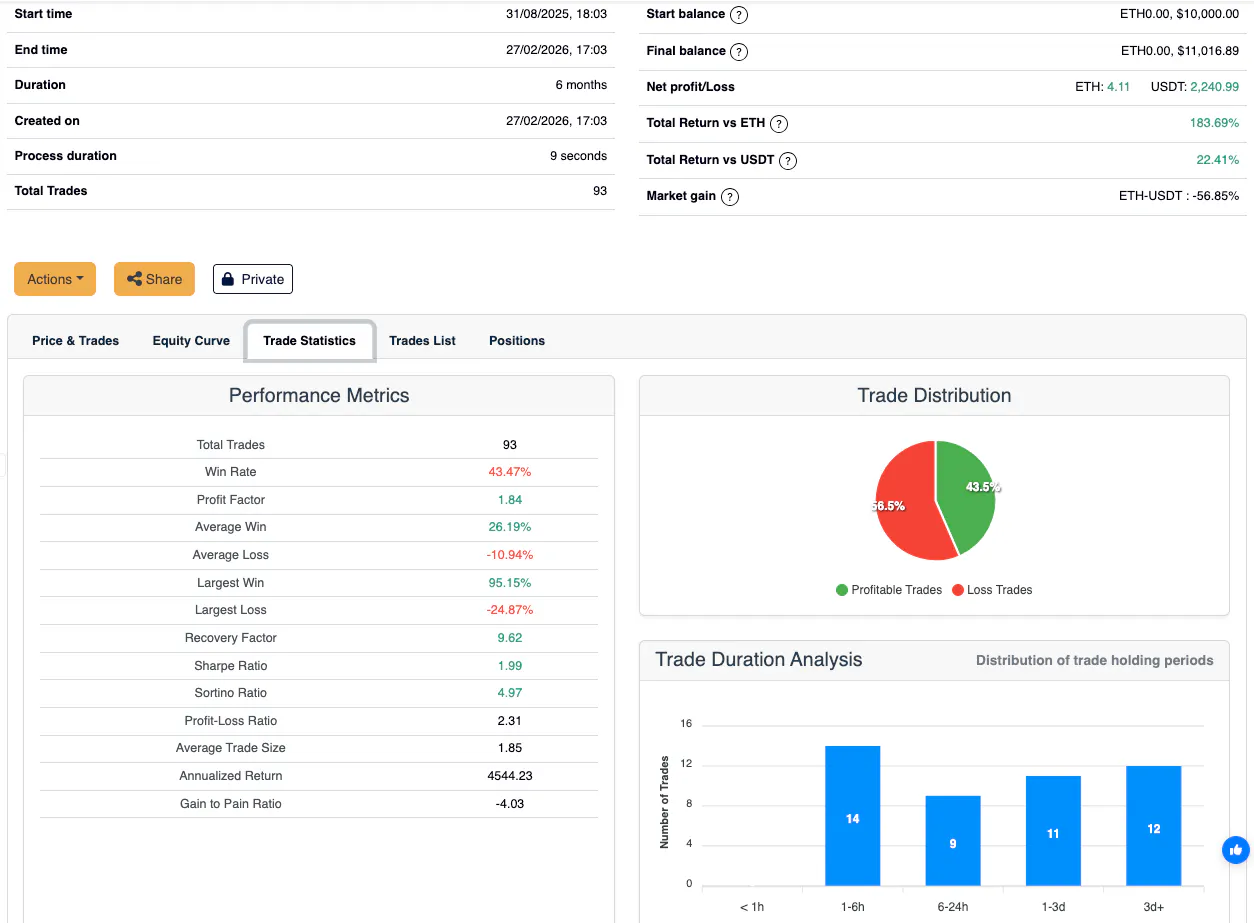Click the Trade Duration Analysis heading
The height and width of the screenshot is (923, 1254).
click(x=758, y=659)
